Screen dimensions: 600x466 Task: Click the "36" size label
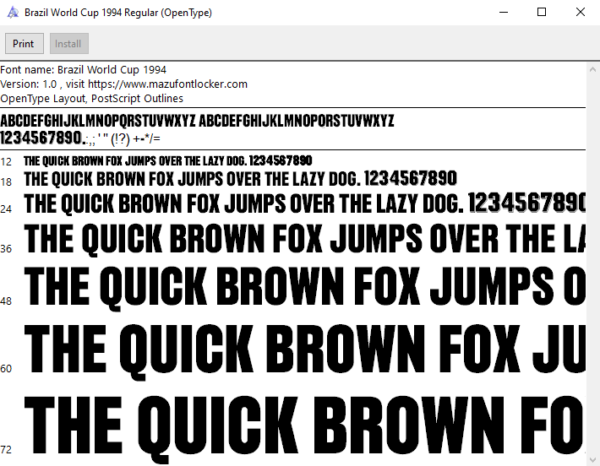coord(6,249)
